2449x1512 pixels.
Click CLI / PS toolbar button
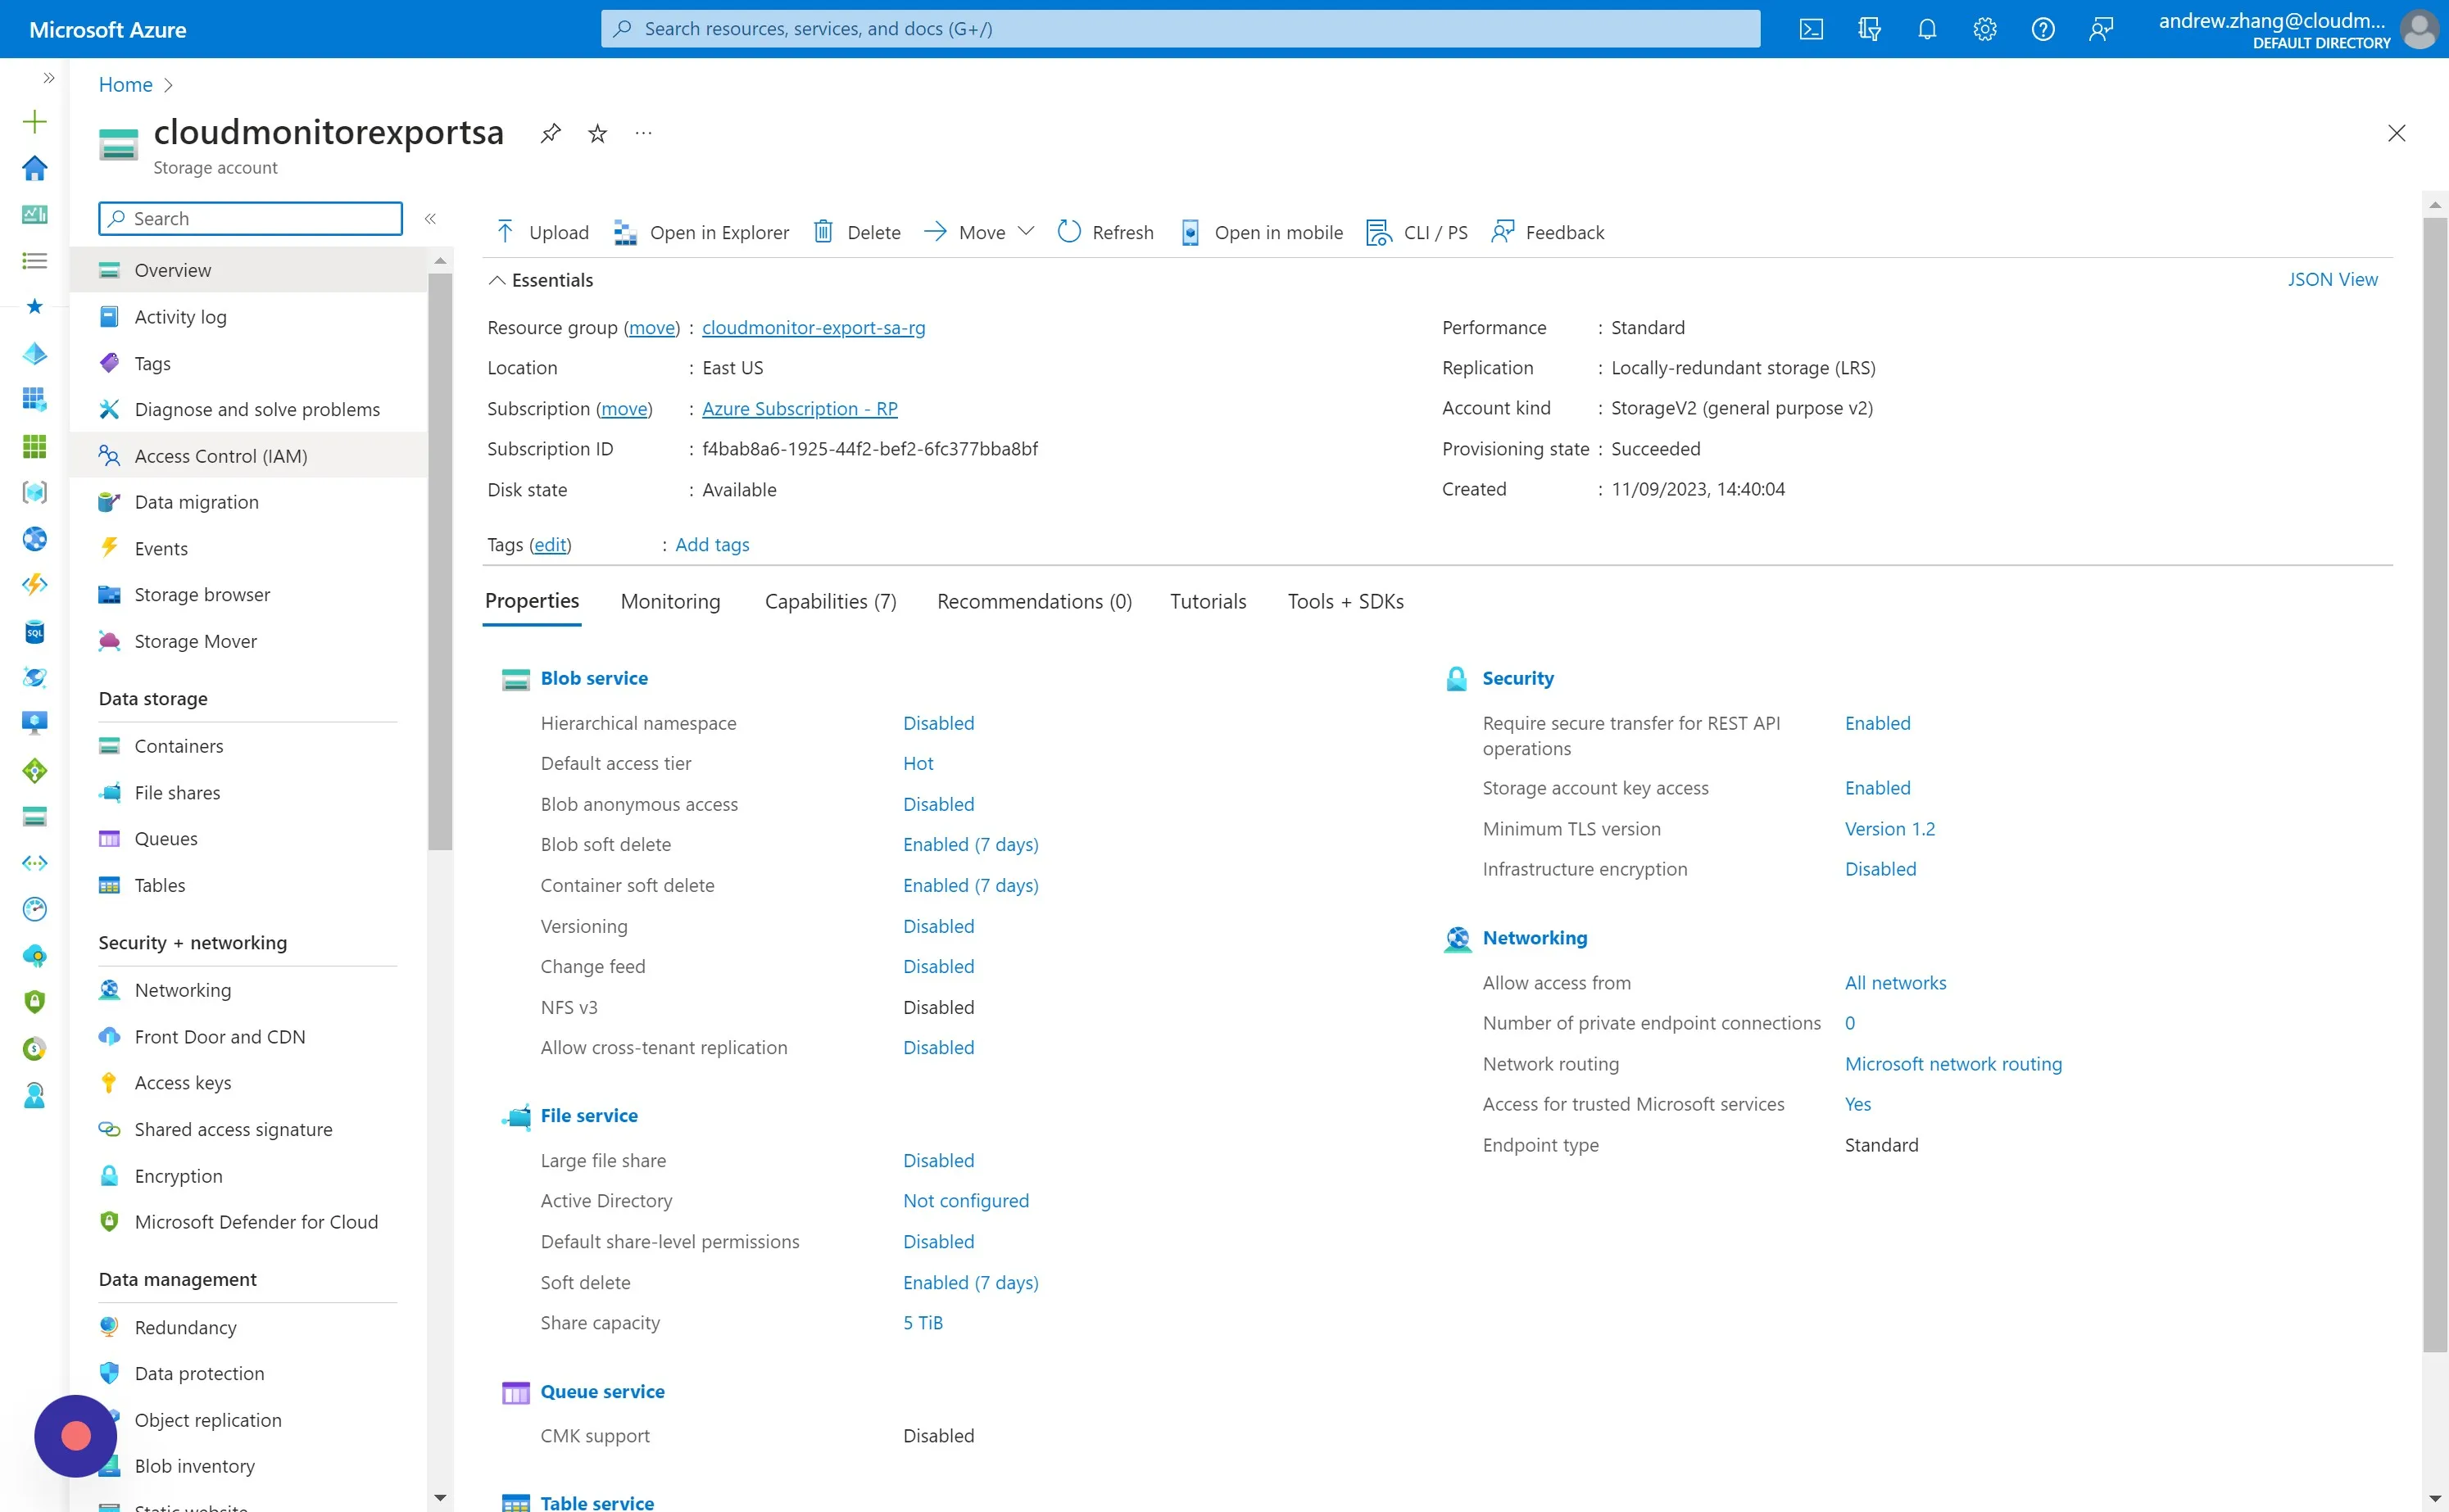pyautogui.click(x=1417, y=232)
